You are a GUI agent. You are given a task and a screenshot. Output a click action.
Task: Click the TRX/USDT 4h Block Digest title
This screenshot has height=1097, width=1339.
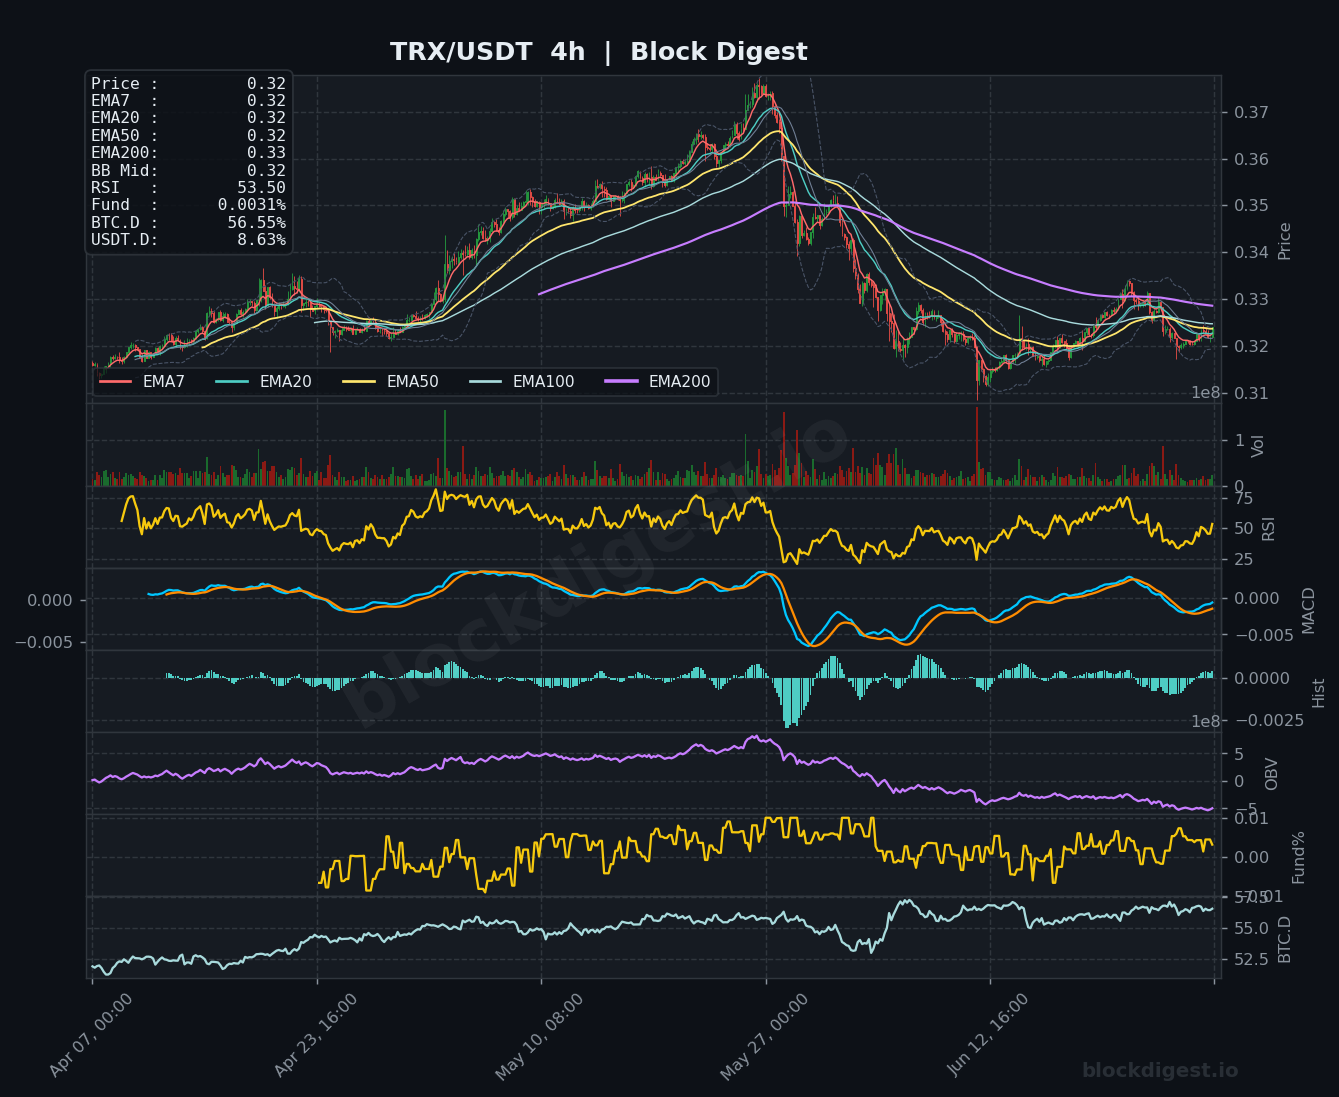598,52
